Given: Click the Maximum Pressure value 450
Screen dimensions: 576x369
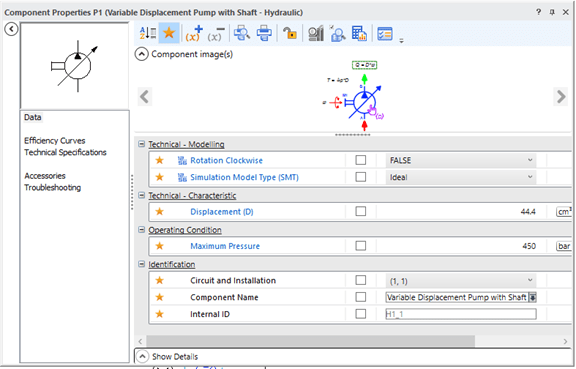Looking at the screenshot, I should click(461, 246).
